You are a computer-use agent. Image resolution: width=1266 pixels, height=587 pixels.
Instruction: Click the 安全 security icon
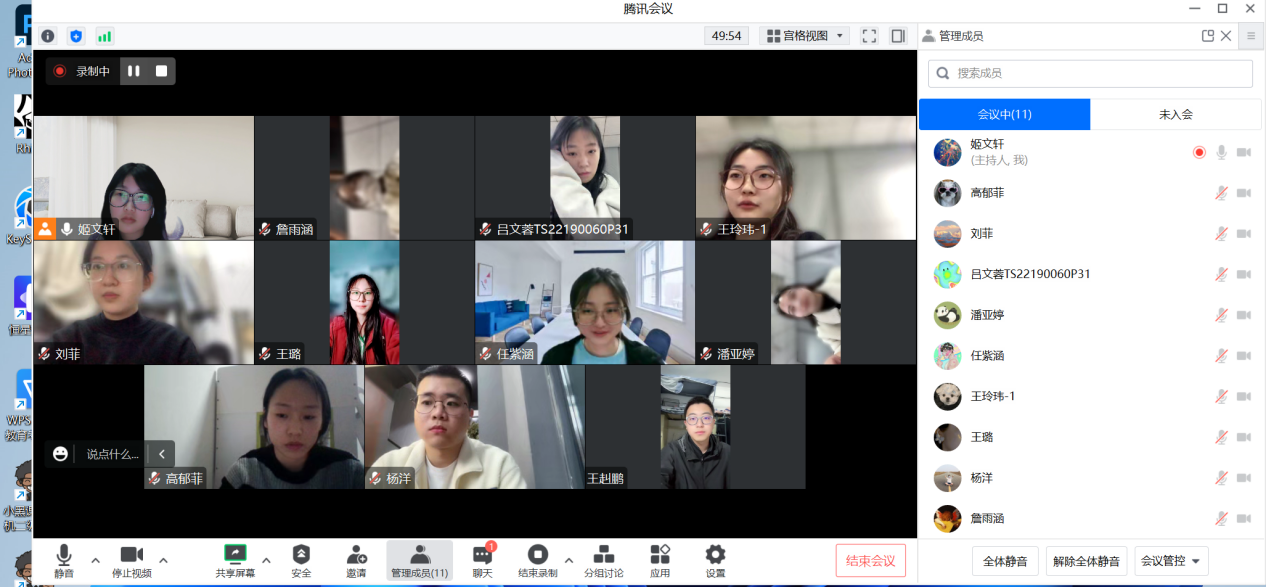click(x=301, y=557)
